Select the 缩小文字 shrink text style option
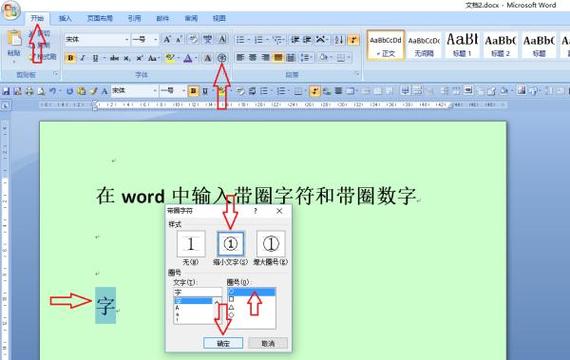 tap(230, 244)
